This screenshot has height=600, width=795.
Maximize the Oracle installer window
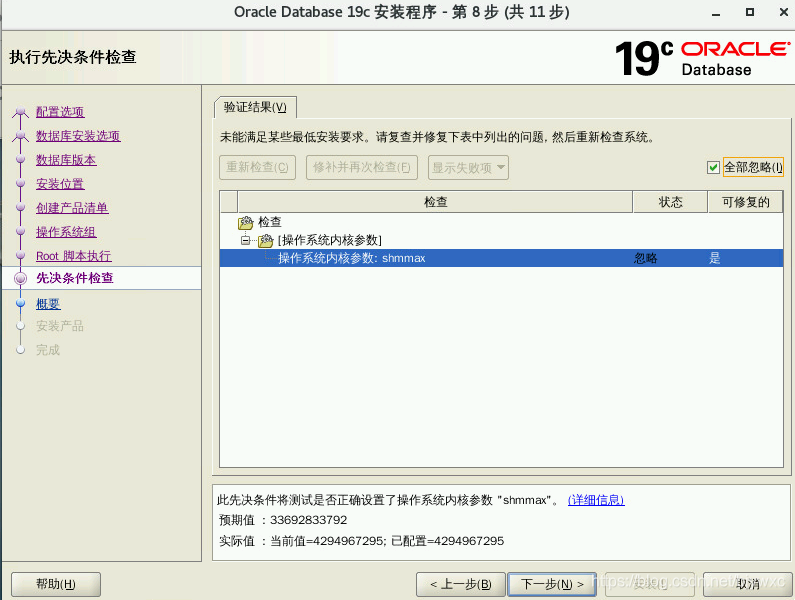pos(750,12)
